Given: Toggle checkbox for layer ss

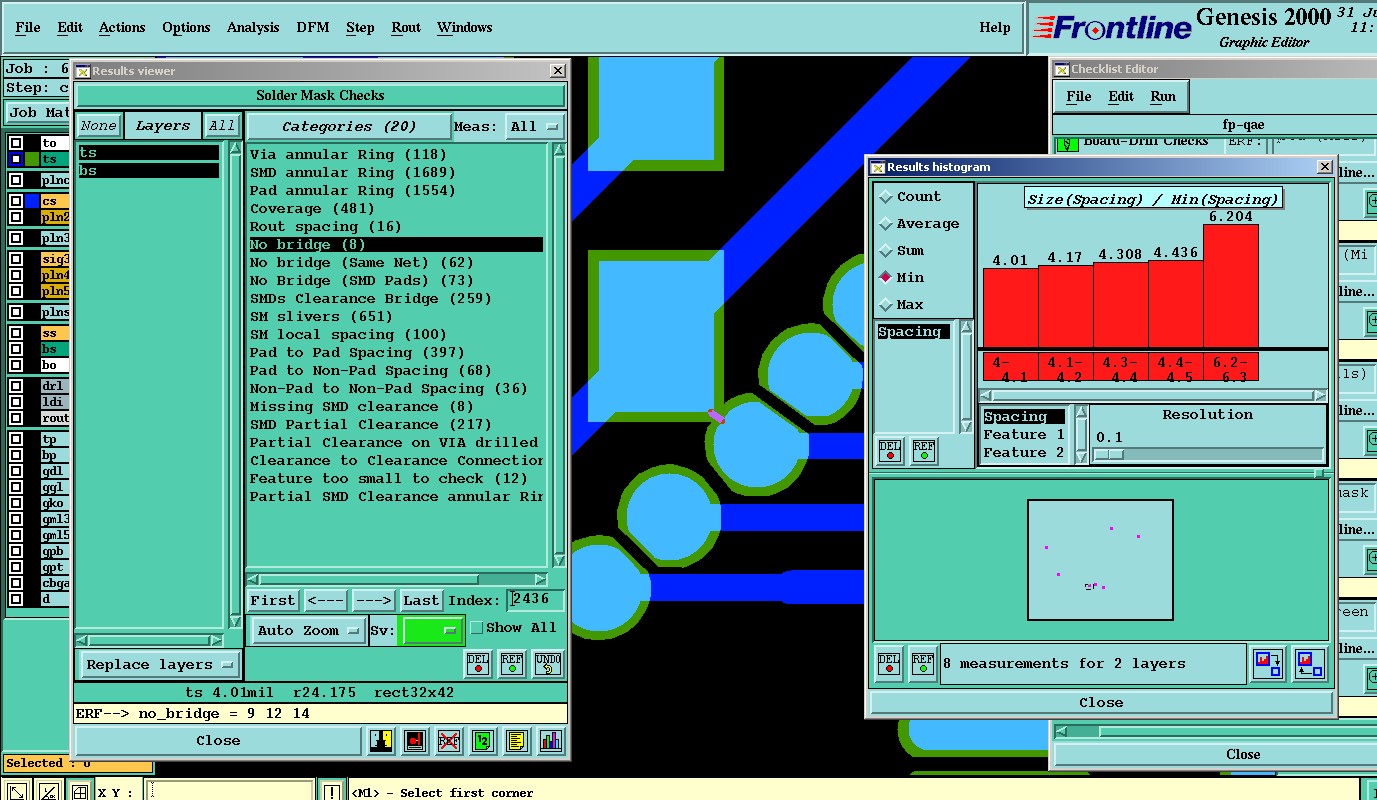Looking at the screenshot, I should pos(16,333).
